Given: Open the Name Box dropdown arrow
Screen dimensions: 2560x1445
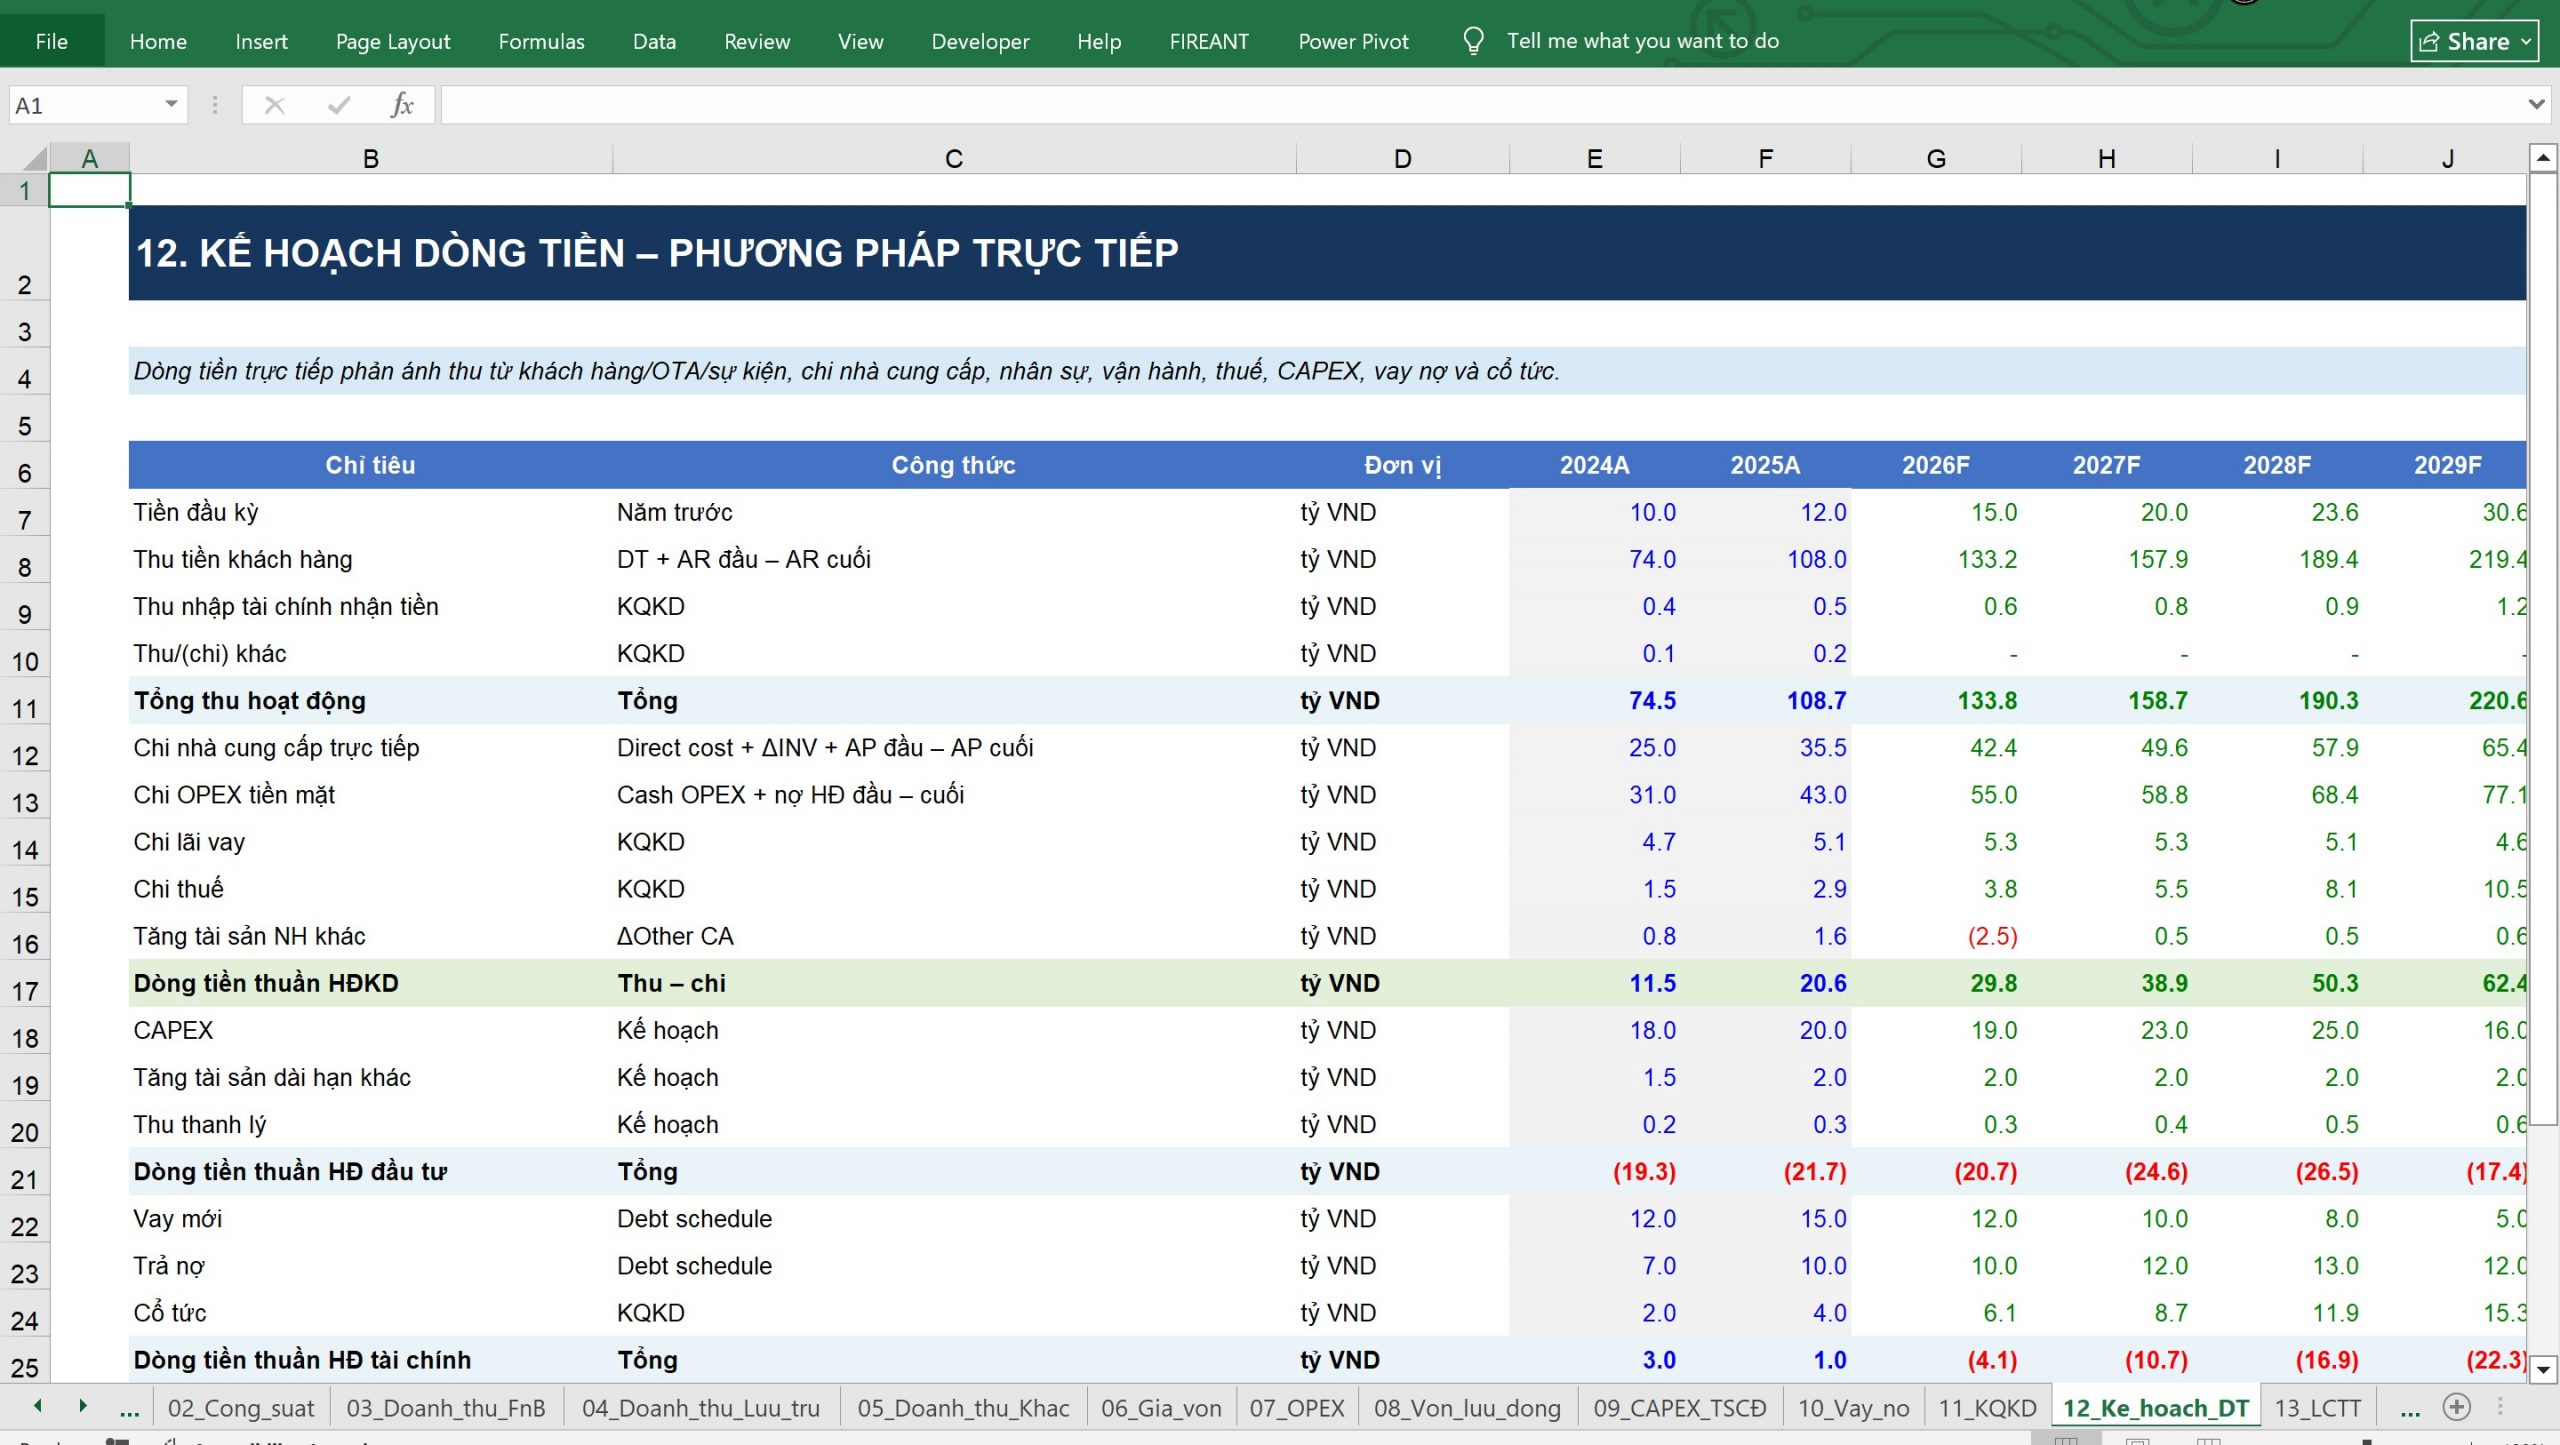Looking at the screenshot, I should coord(171,105).
